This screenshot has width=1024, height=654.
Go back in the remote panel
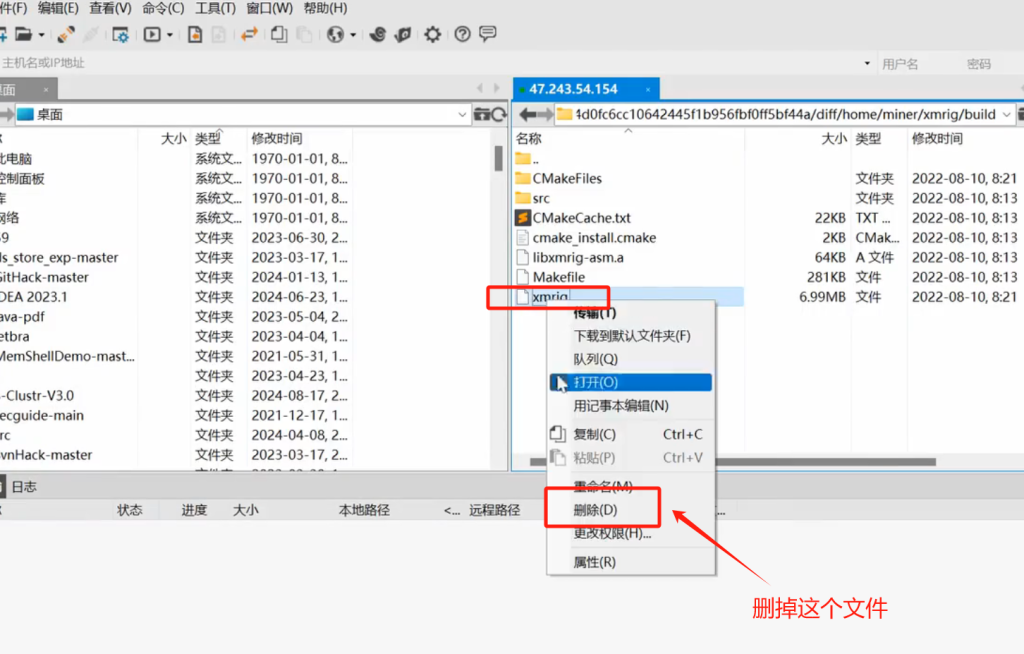pyautogui.click(x=528, y=115)
